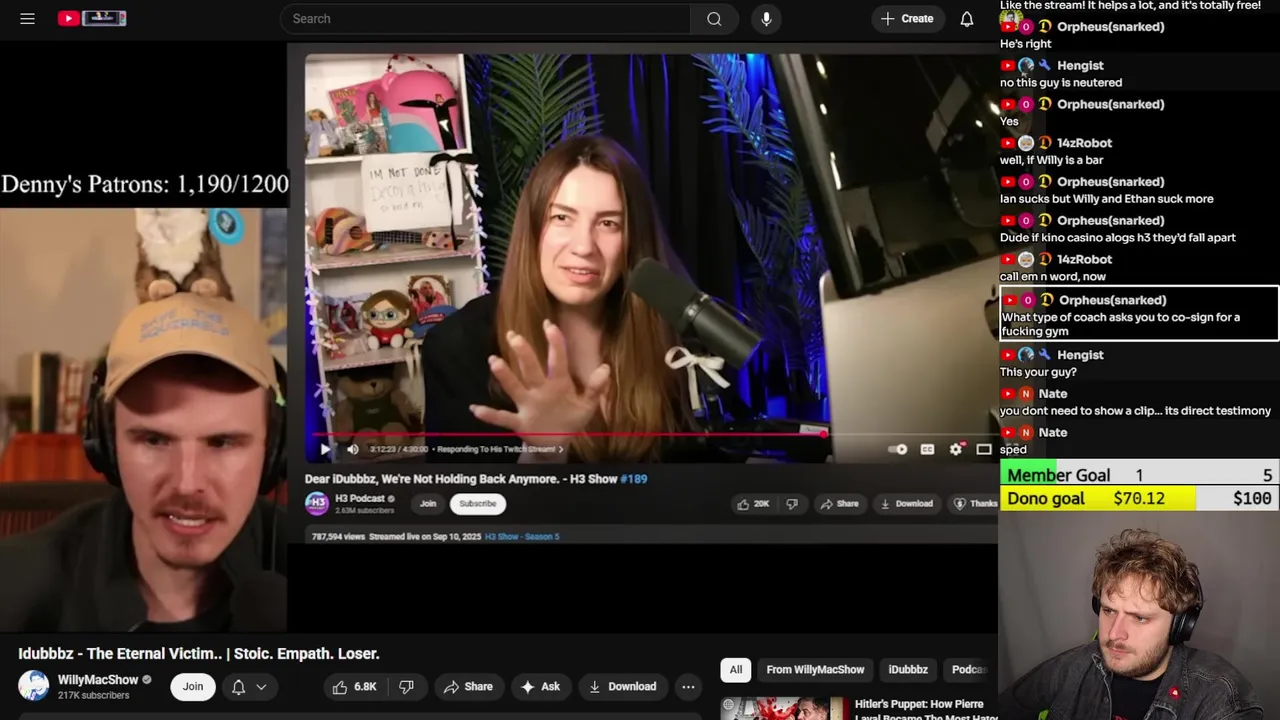Open the Create menu
1280x720 pixels.
pyautogui.click(x=908, y=19)
